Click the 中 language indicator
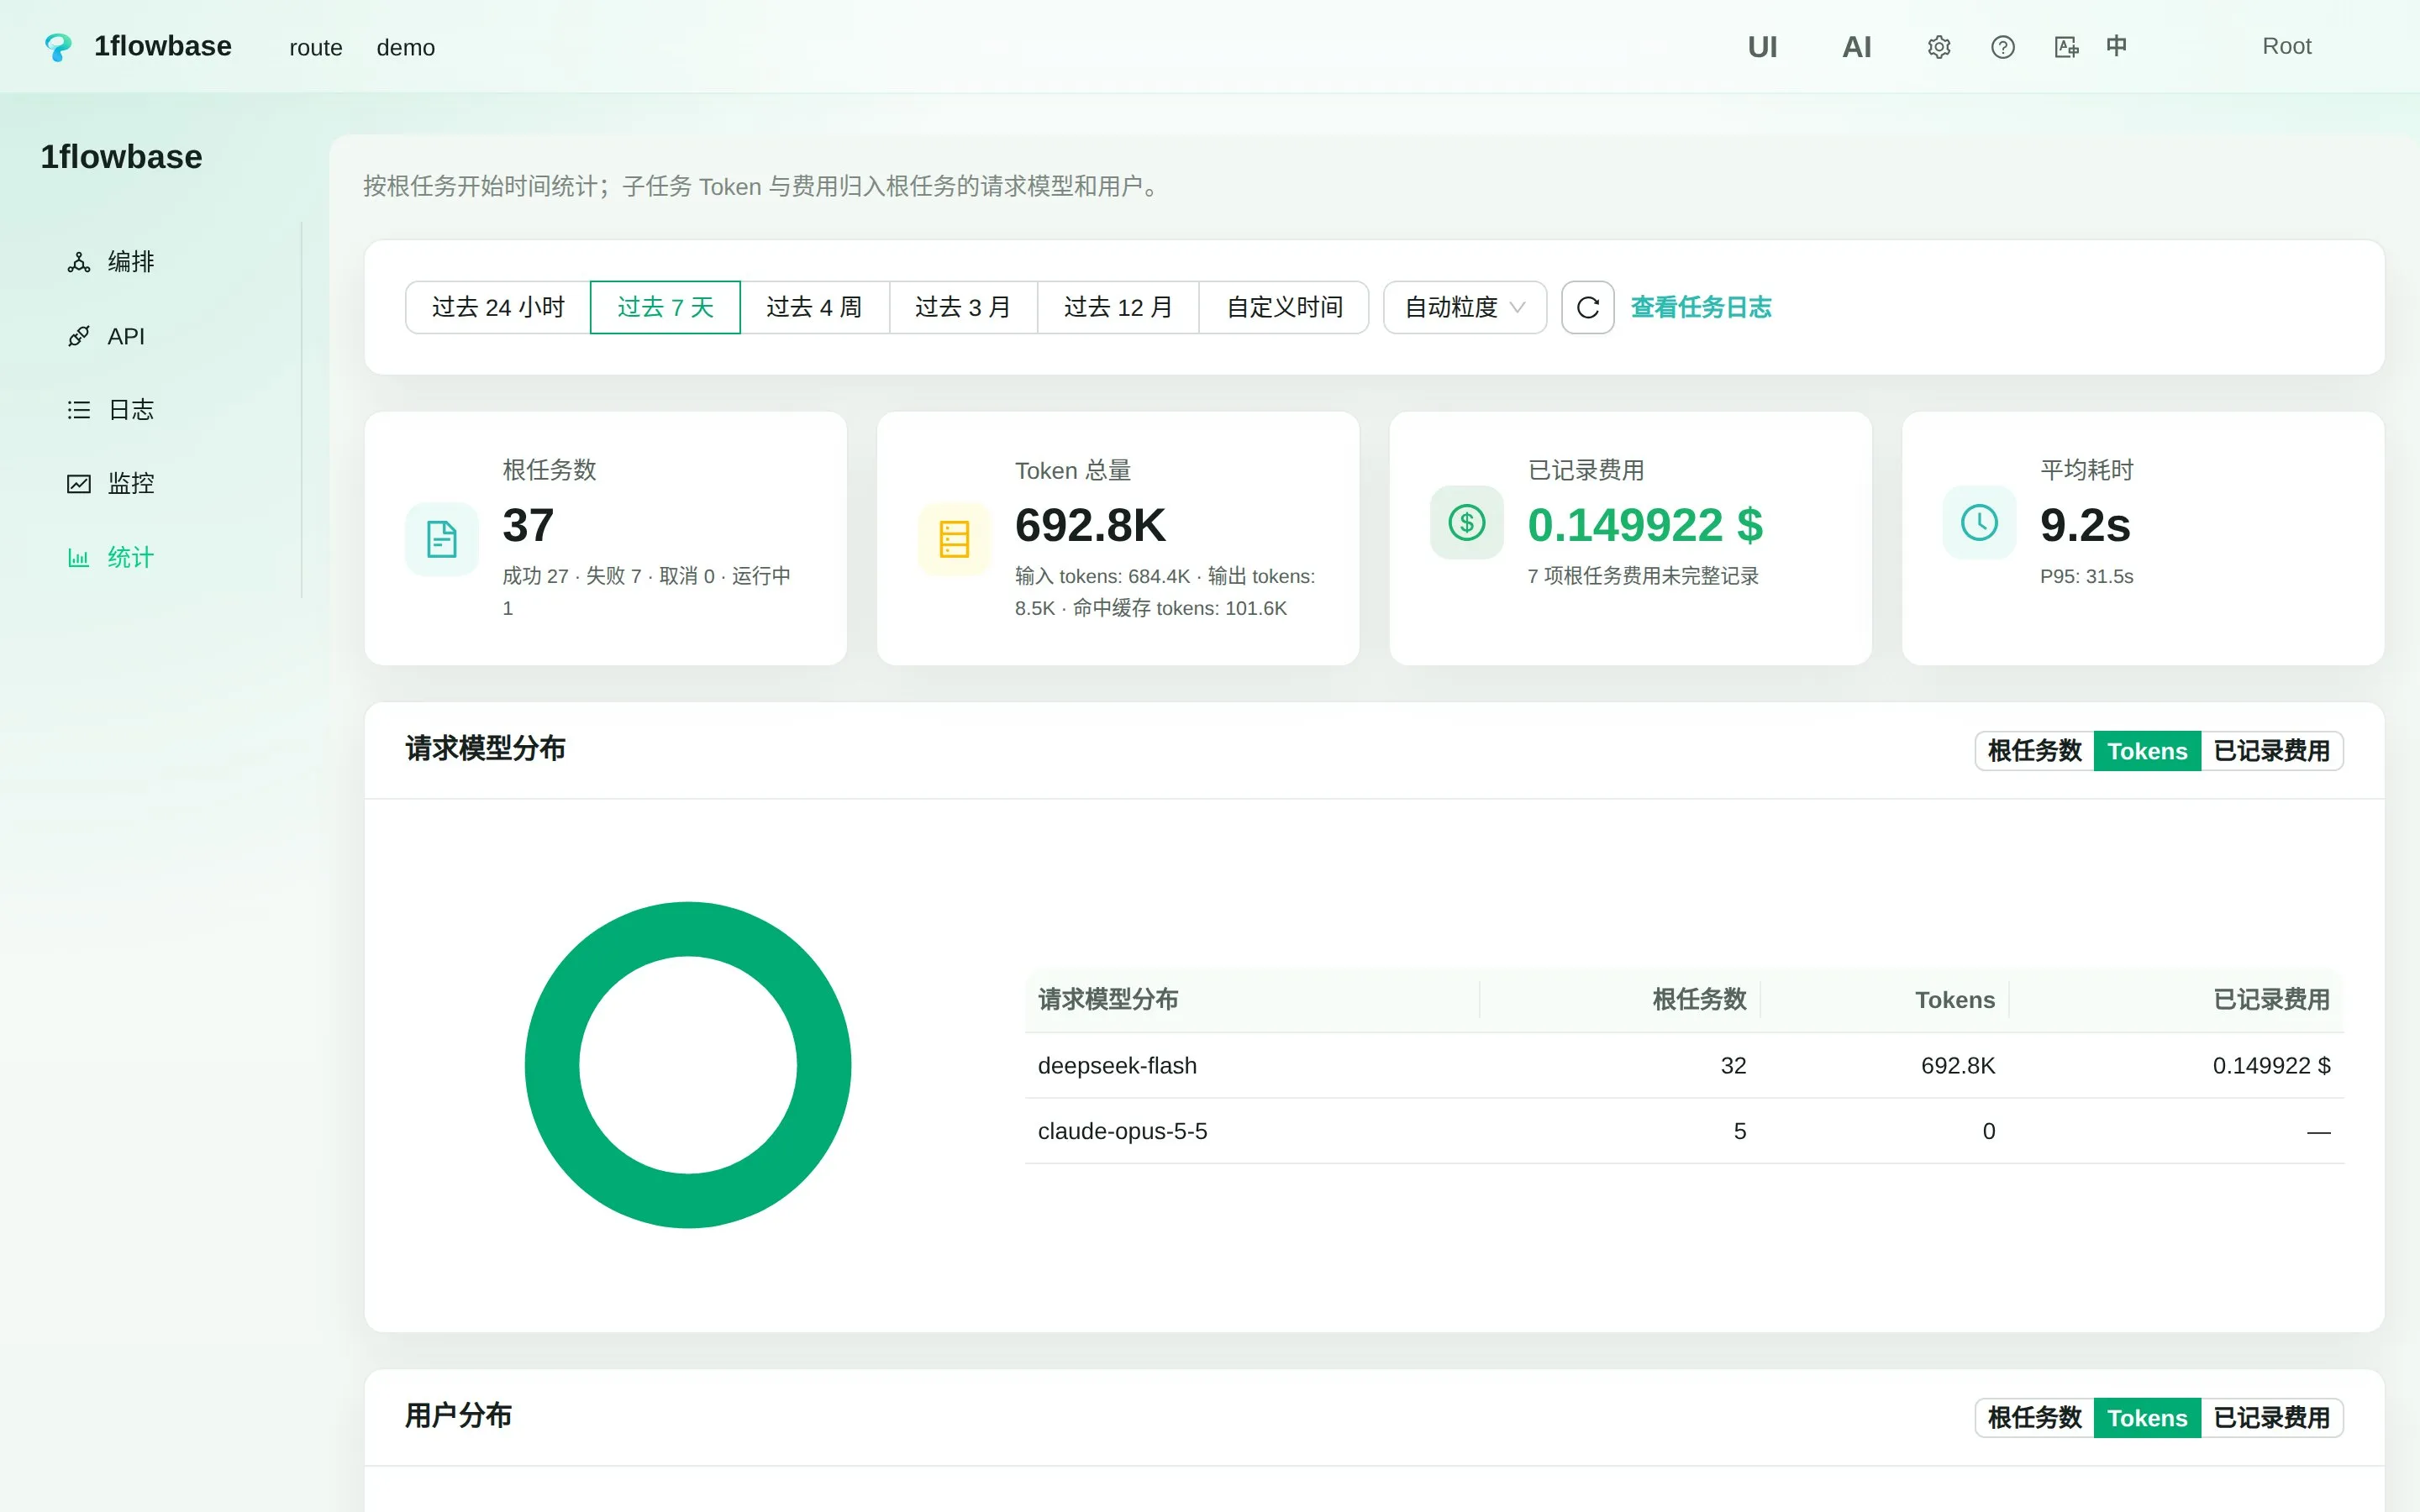The width and height of the screenshot is (2420, 1512). coord(2116,46)
